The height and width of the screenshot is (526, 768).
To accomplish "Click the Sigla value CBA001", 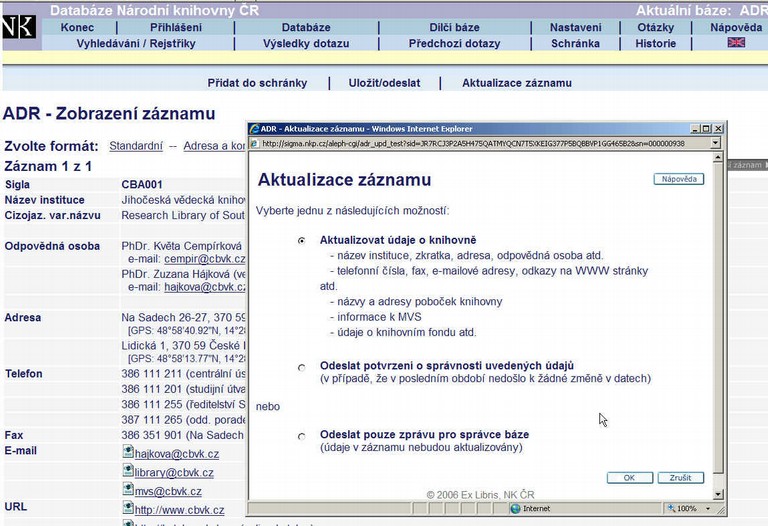I will click(x=142, y=185).
